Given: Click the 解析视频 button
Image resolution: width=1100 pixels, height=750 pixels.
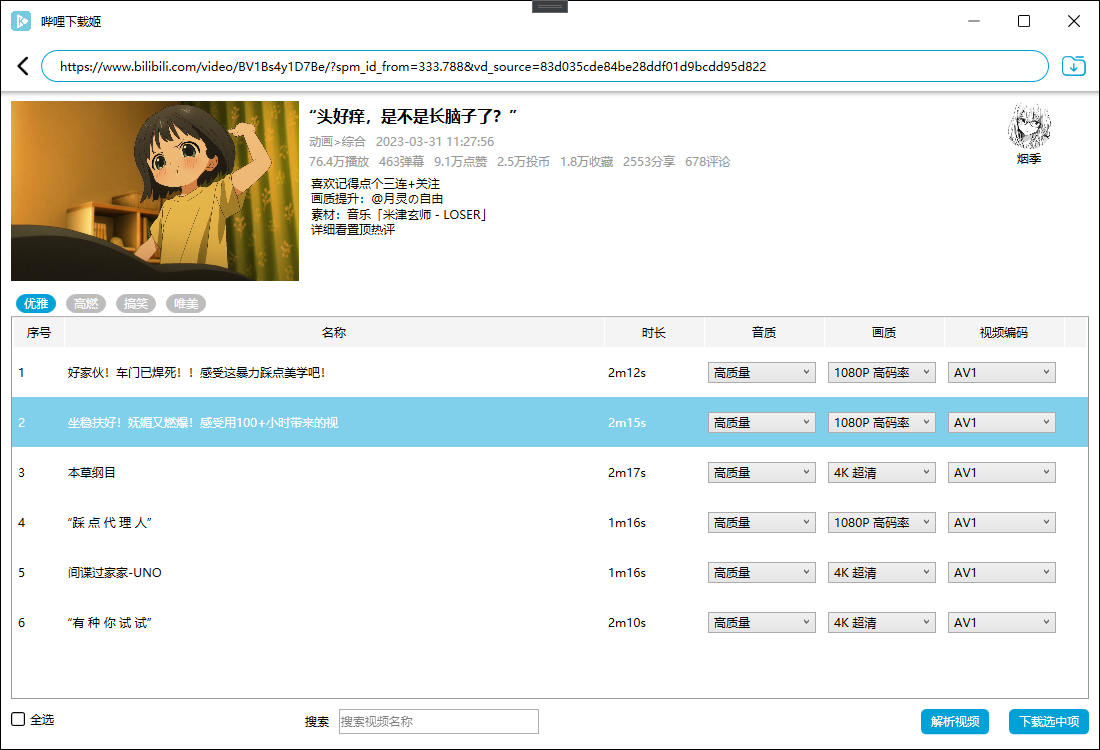Looking at the screenshot, I should [x=954, y=721].
